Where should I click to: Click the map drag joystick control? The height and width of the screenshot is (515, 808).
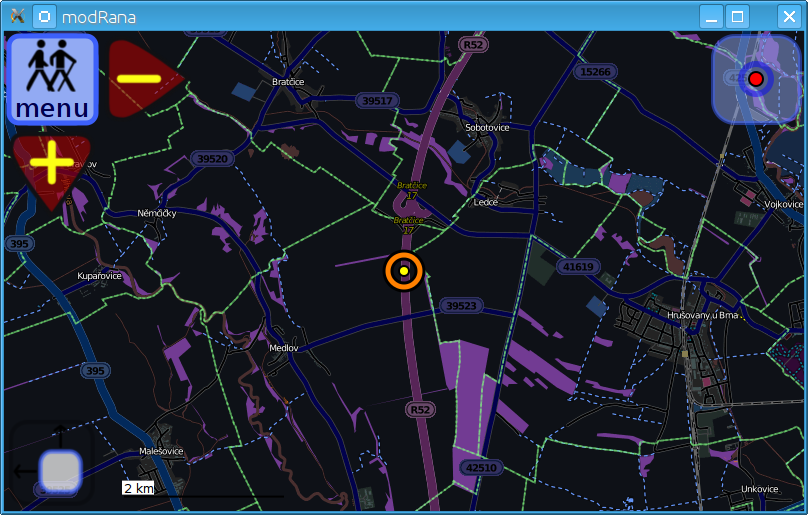(59, 470)
